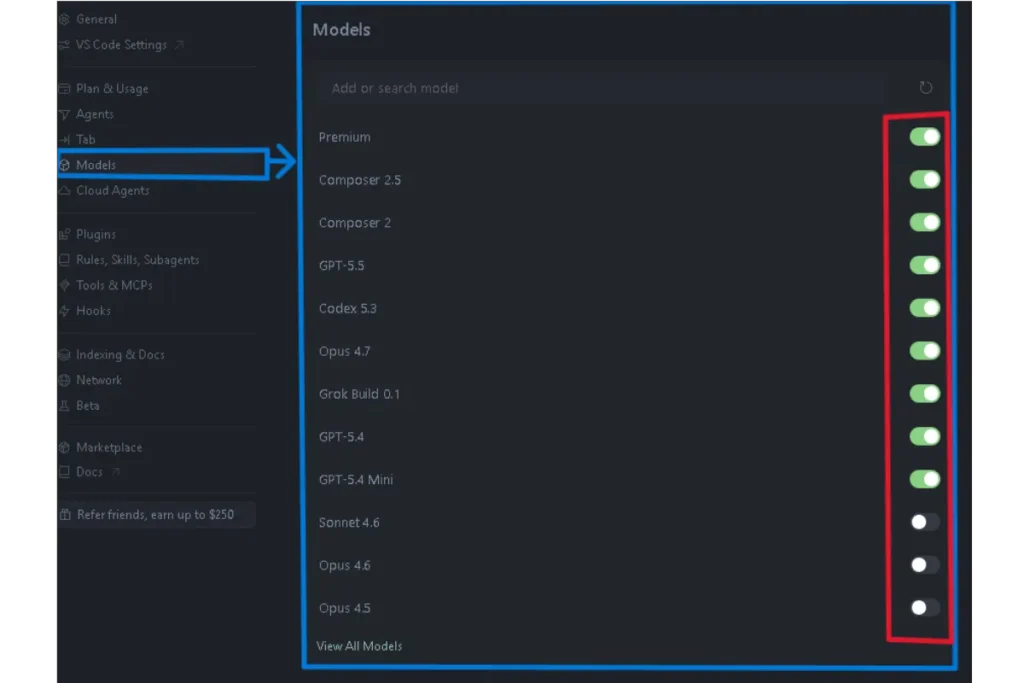Open Tools & MCPs settings

pyautogui.click(x=114, y=285)
